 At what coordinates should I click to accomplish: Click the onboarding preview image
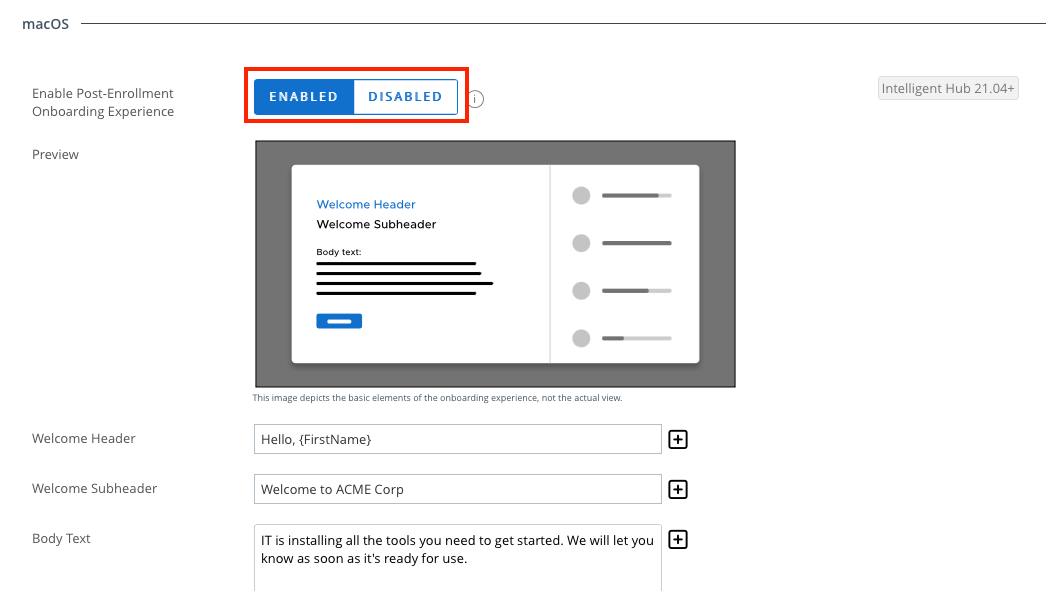pyautogui.click(x=495, y=263)
